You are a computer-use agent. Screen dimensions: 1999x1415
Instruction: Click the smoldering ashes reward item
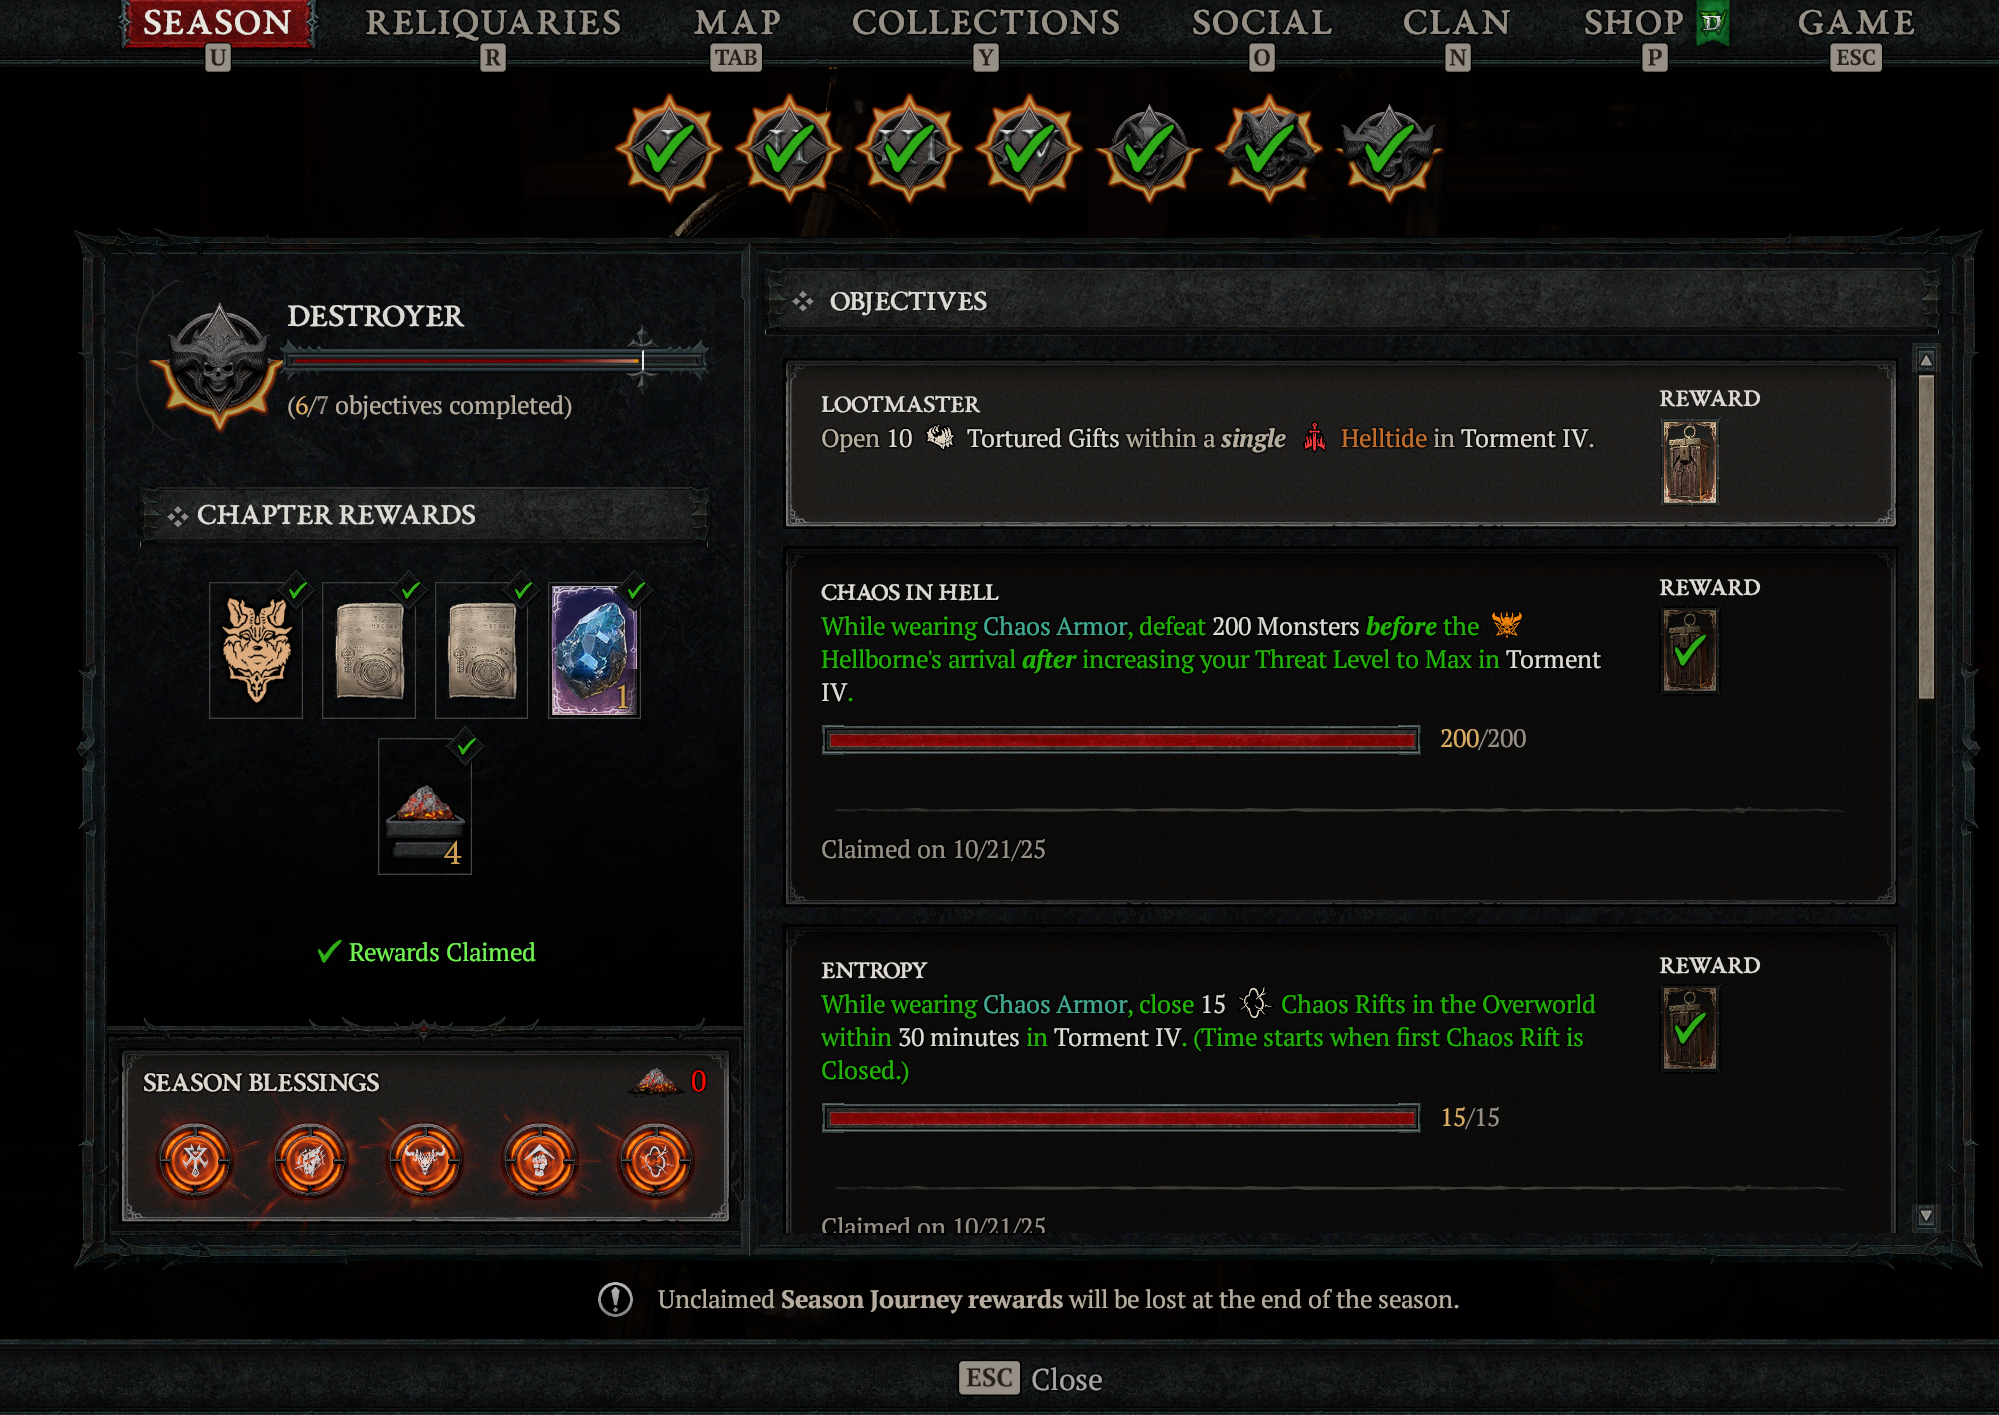click(425, 806)
